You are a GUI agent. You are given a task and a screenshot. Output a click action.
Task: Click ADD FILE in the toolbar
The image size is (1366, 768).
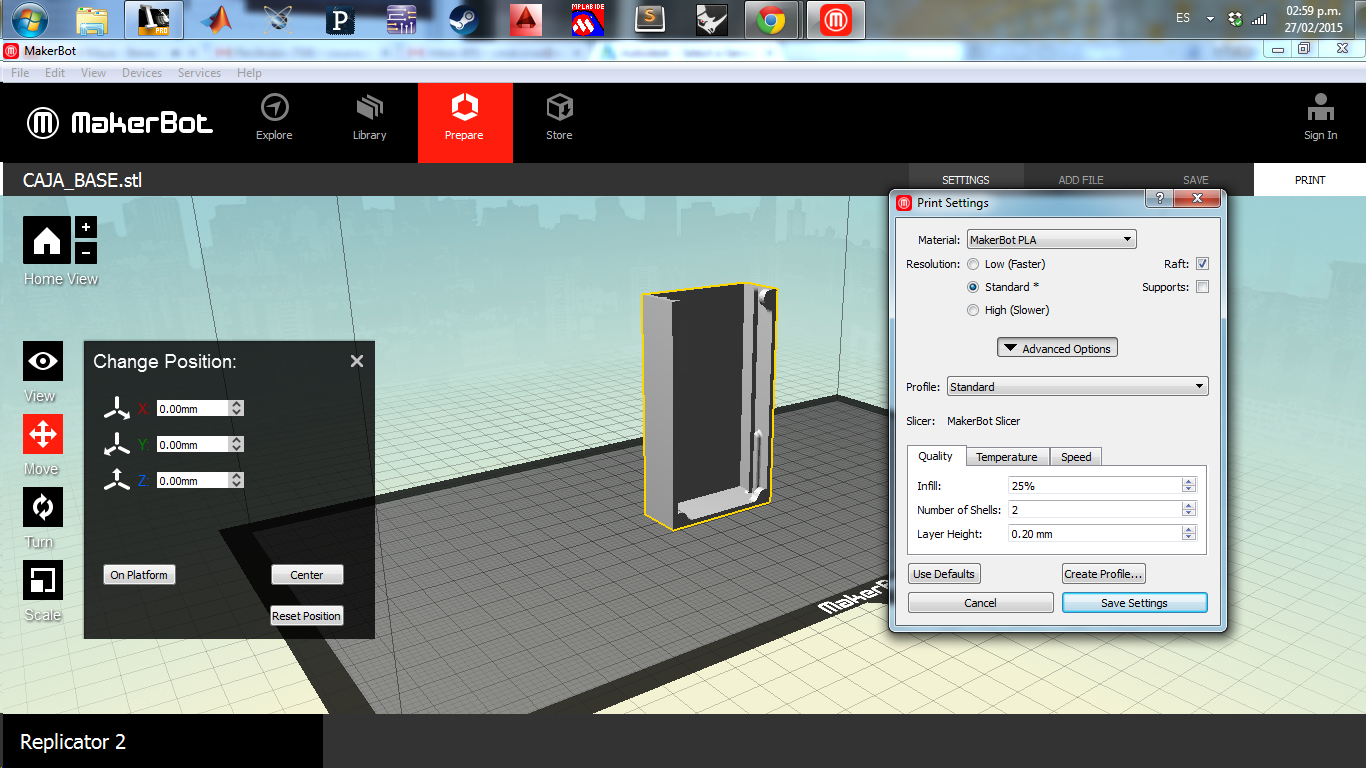point(1081,180)
